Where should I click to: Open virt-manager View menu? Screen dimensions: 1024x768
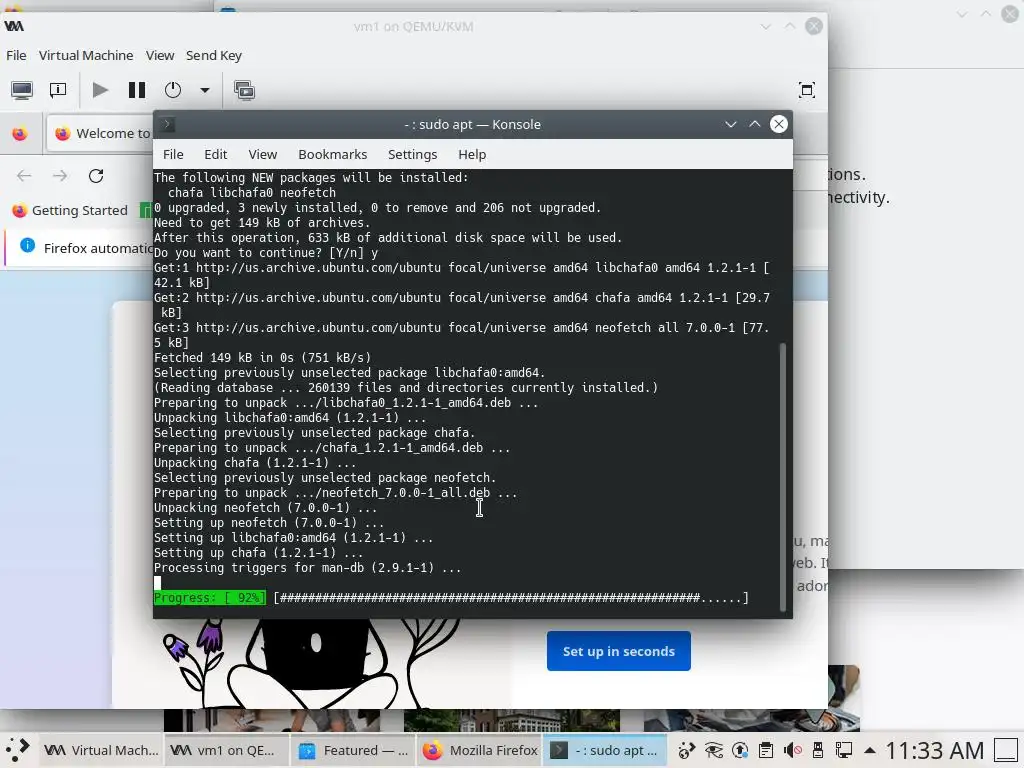(x=160, y=56)
